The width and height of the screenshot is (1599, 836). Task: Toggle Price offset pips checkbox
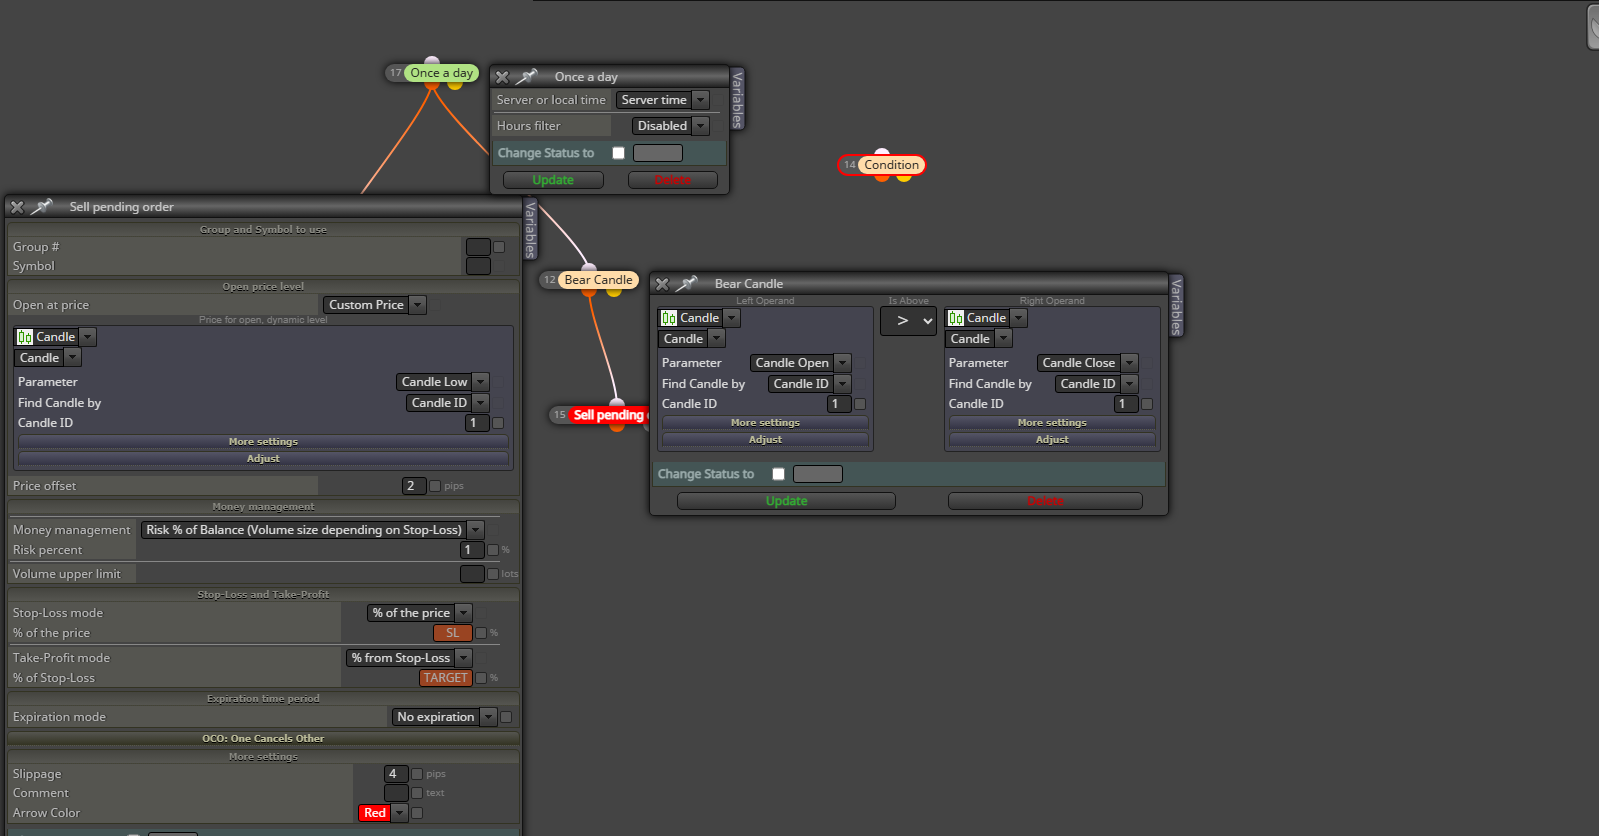click(x=435, y=486)
